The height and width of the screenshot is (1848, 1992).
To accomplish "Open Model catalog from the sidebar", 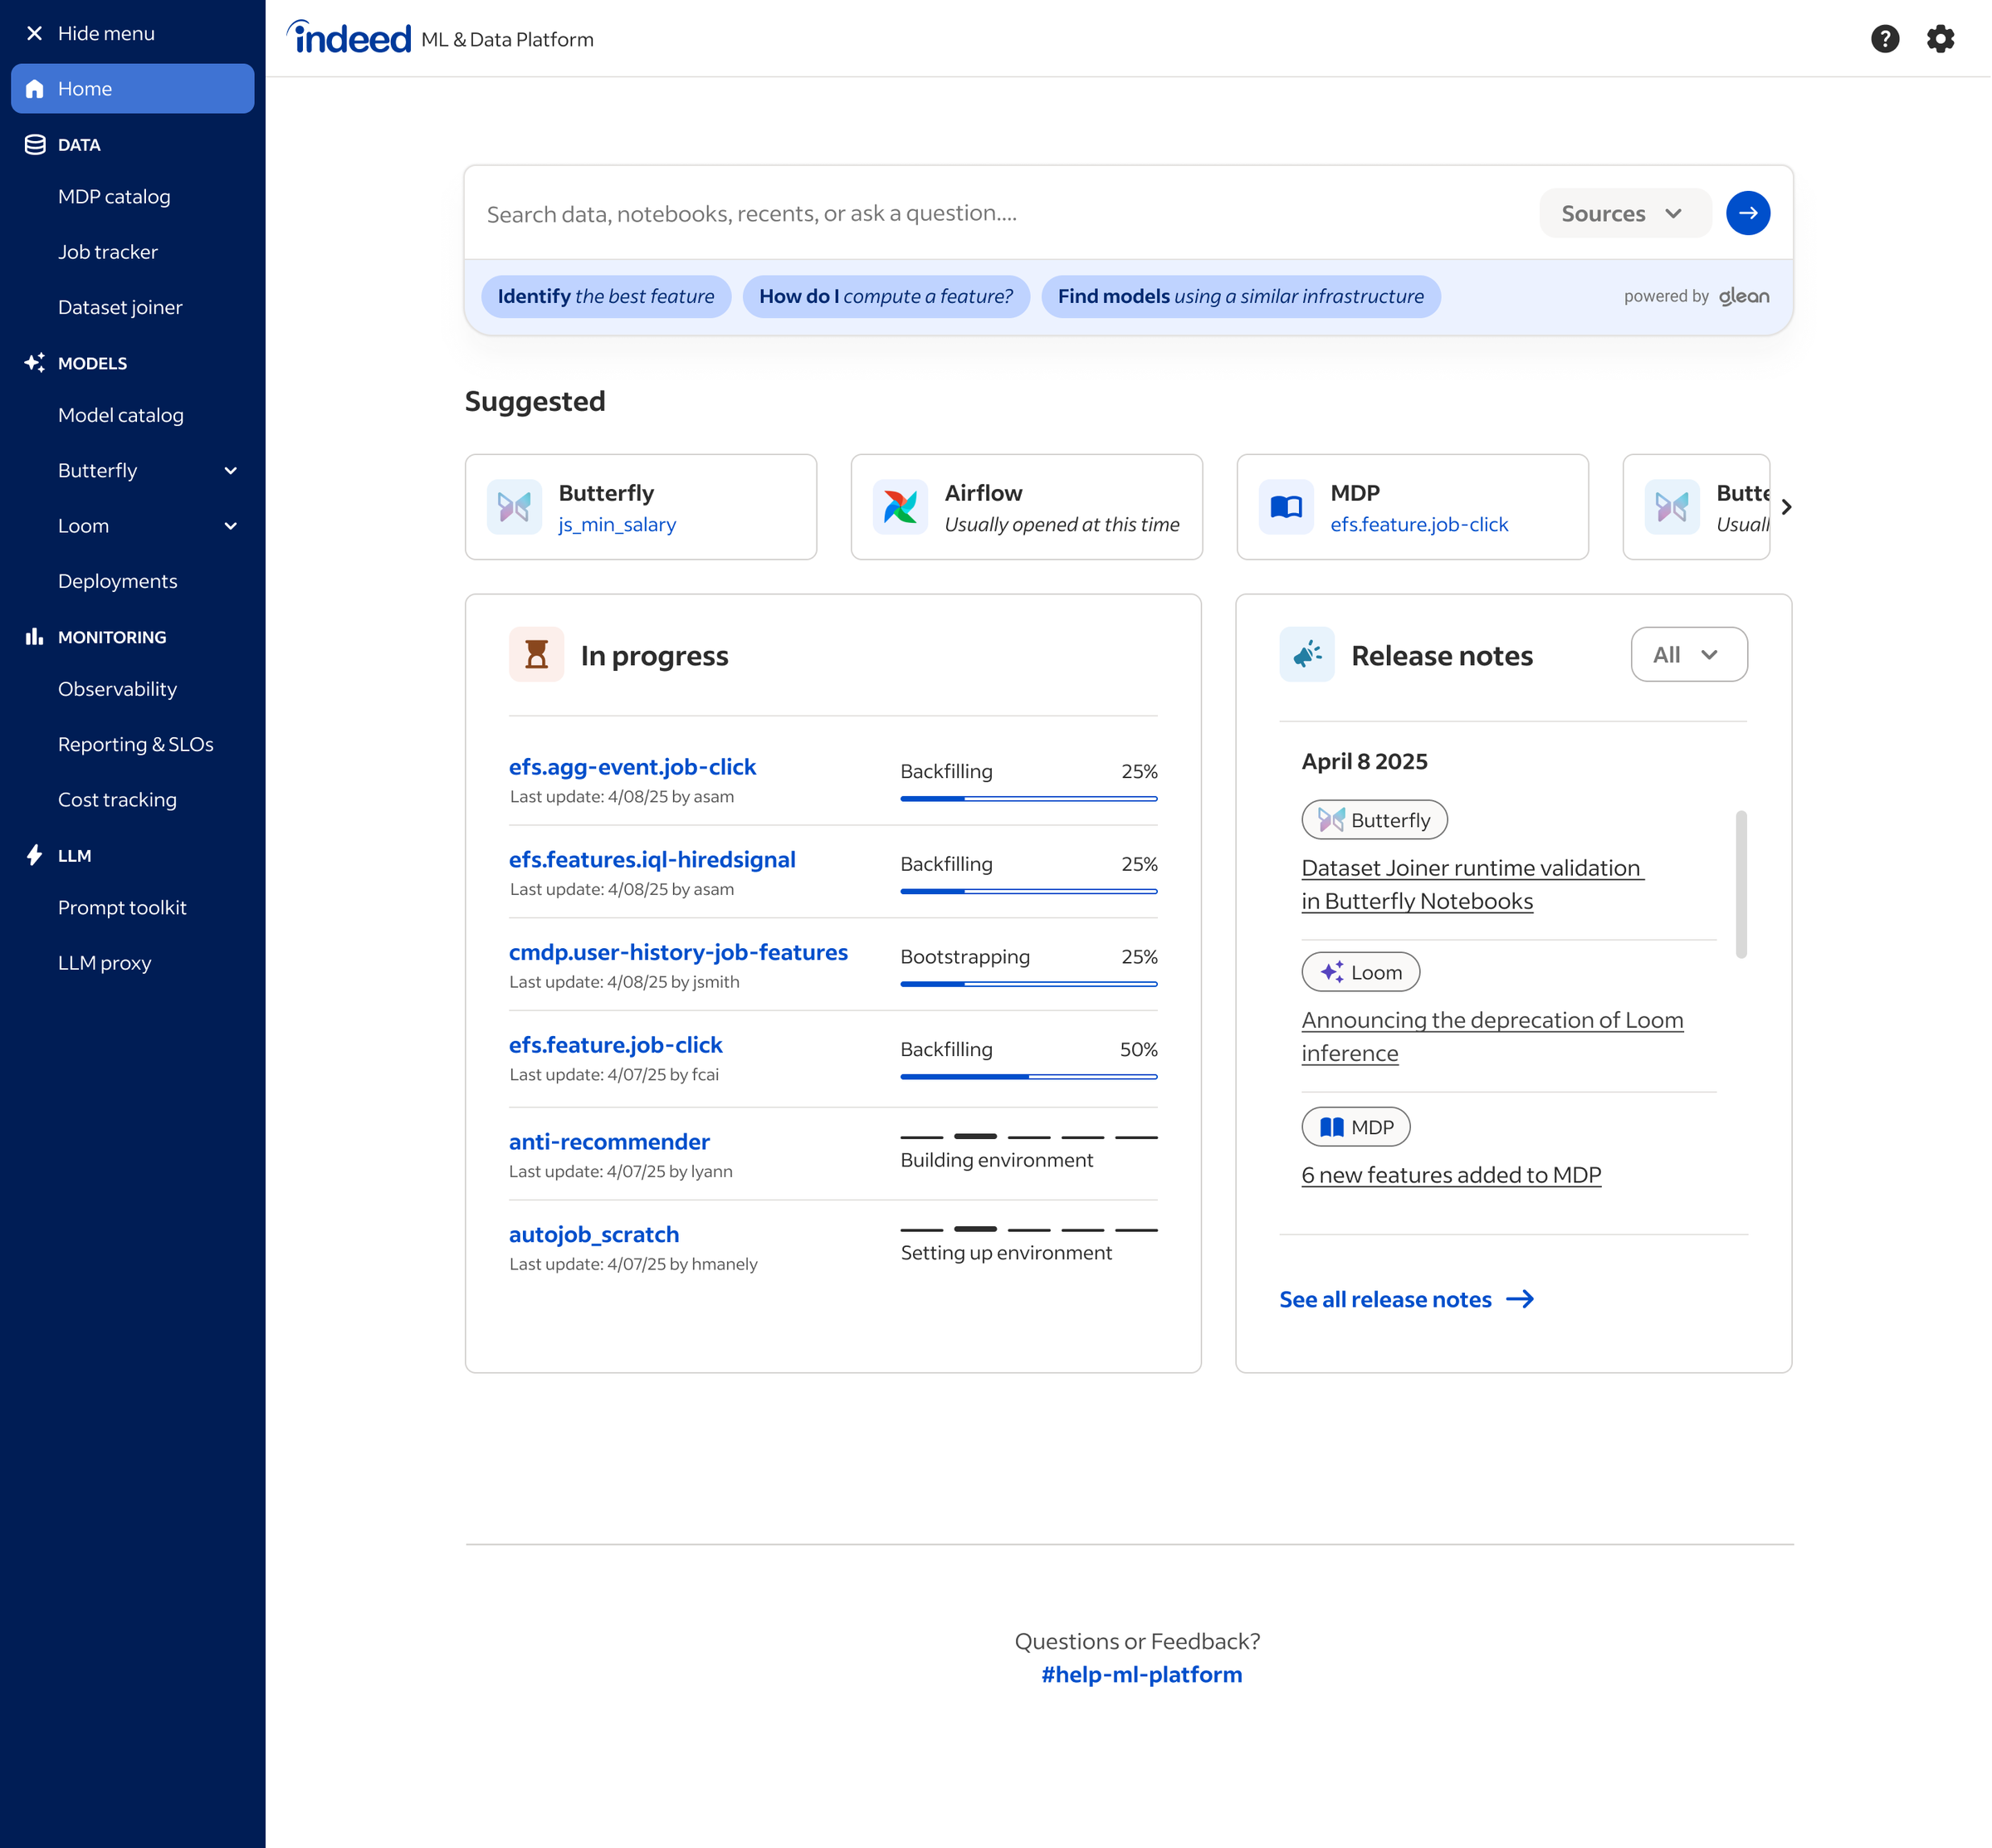I will (x=121, y=415).
